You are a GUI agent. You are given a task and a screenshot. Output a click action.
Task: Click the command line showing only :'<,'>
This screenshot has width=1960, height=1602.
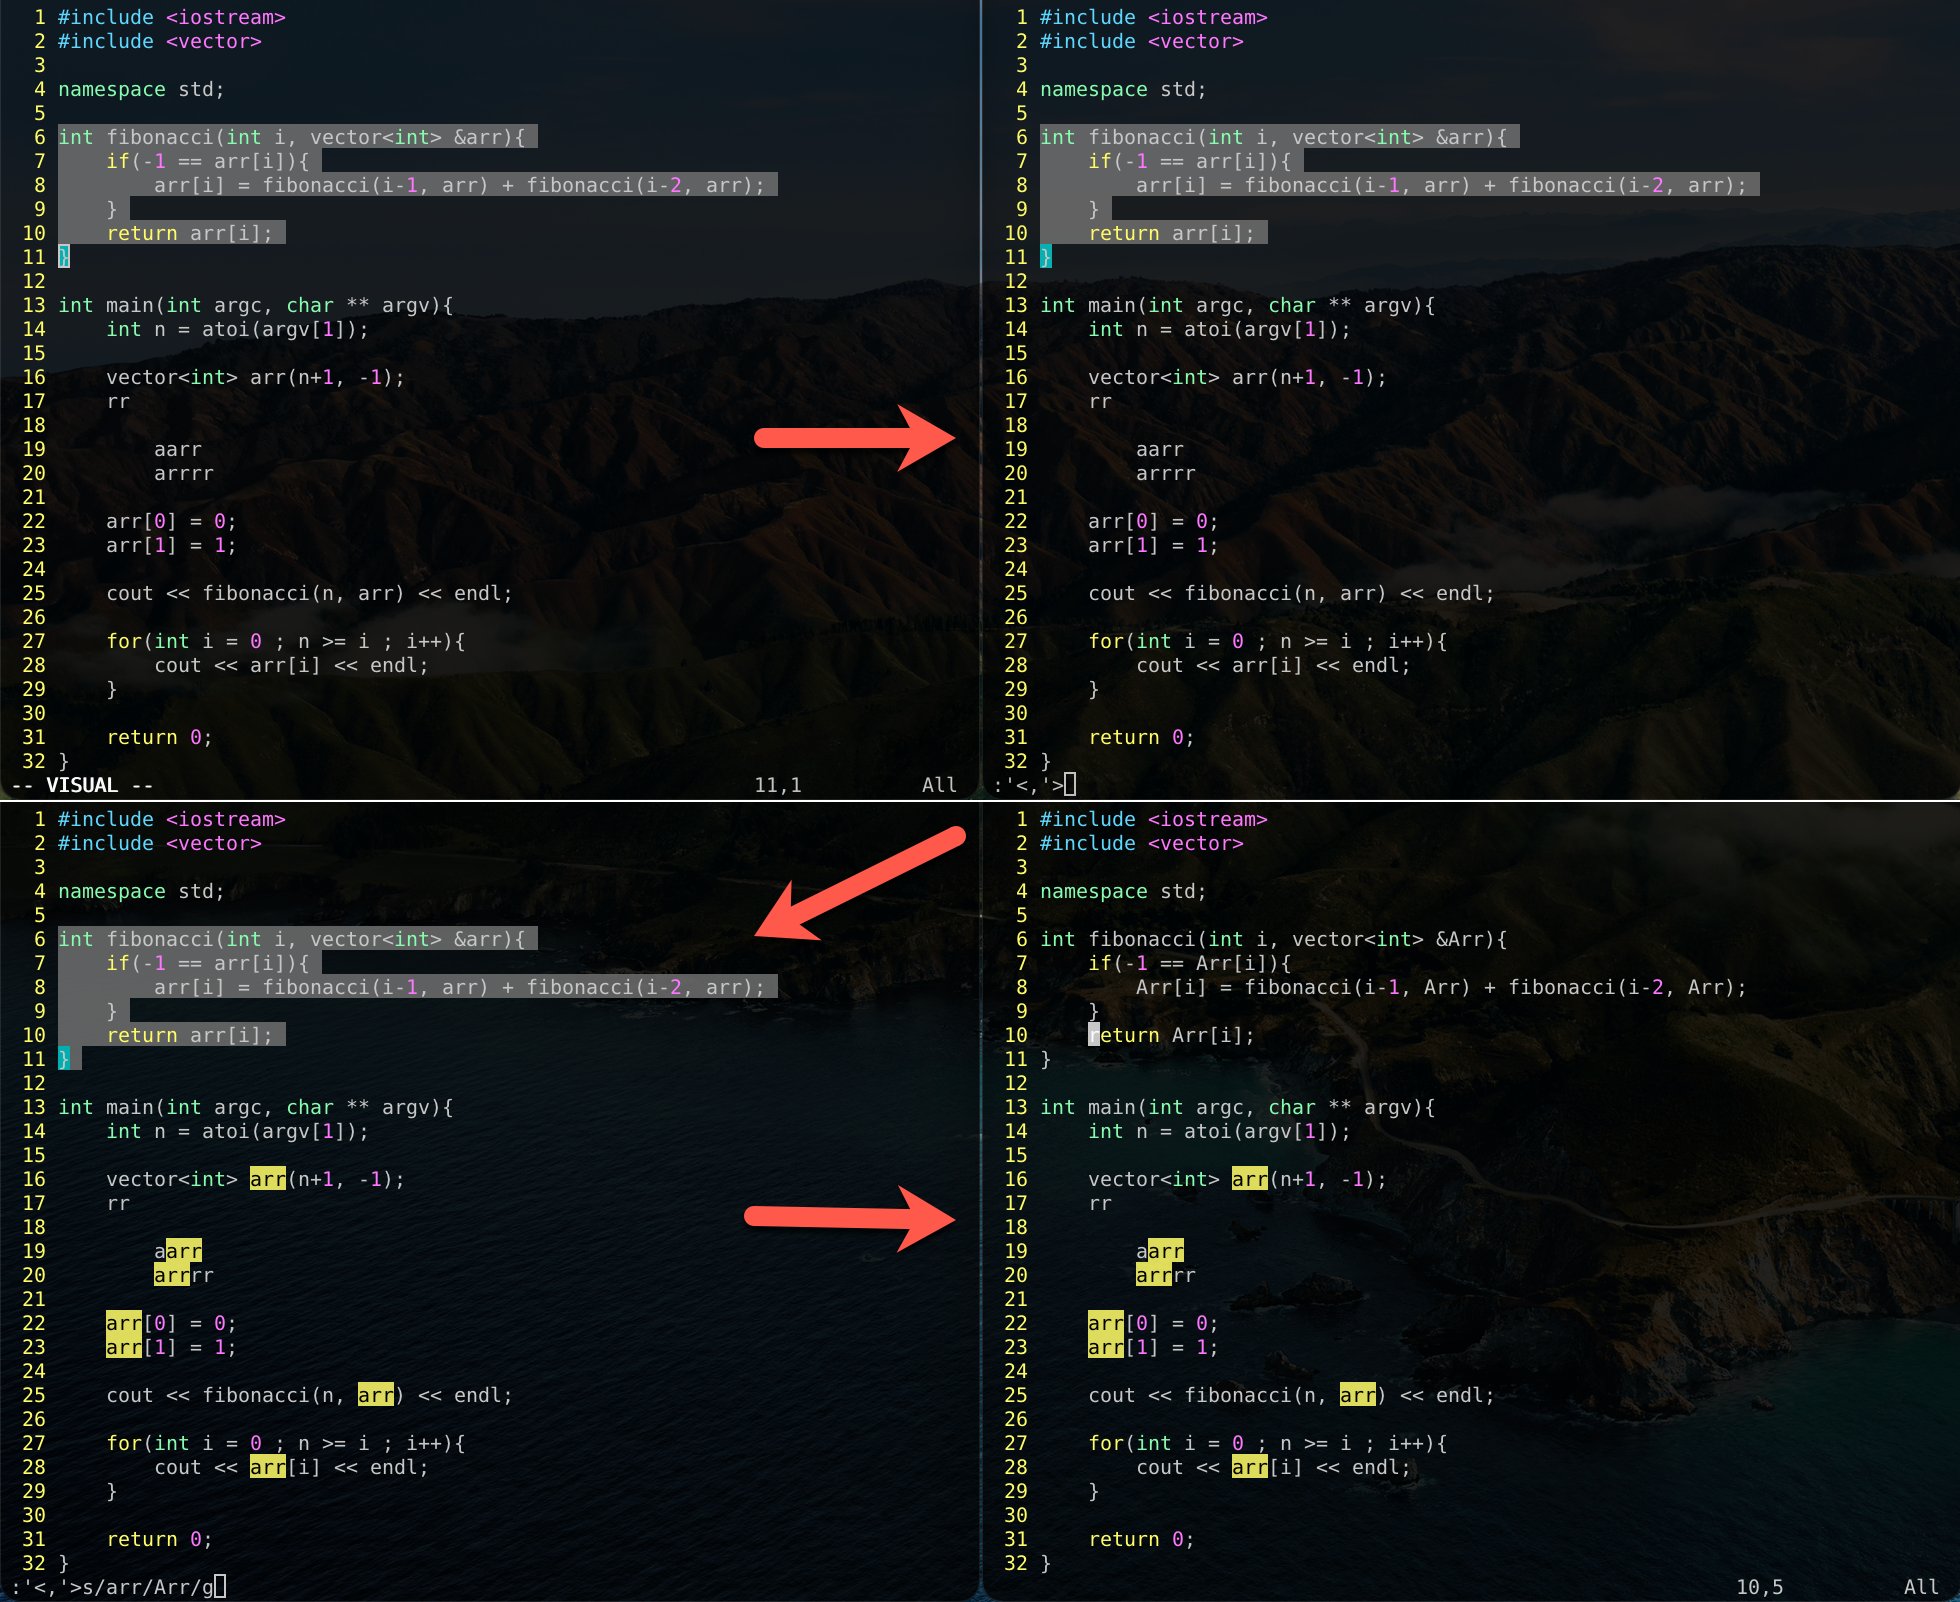tap(1028, 785)
